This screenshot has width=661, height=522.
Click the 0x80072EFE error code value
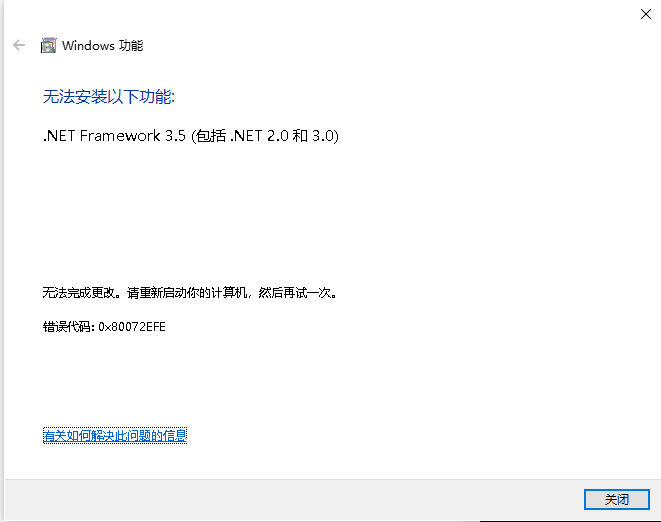[132, 326]
